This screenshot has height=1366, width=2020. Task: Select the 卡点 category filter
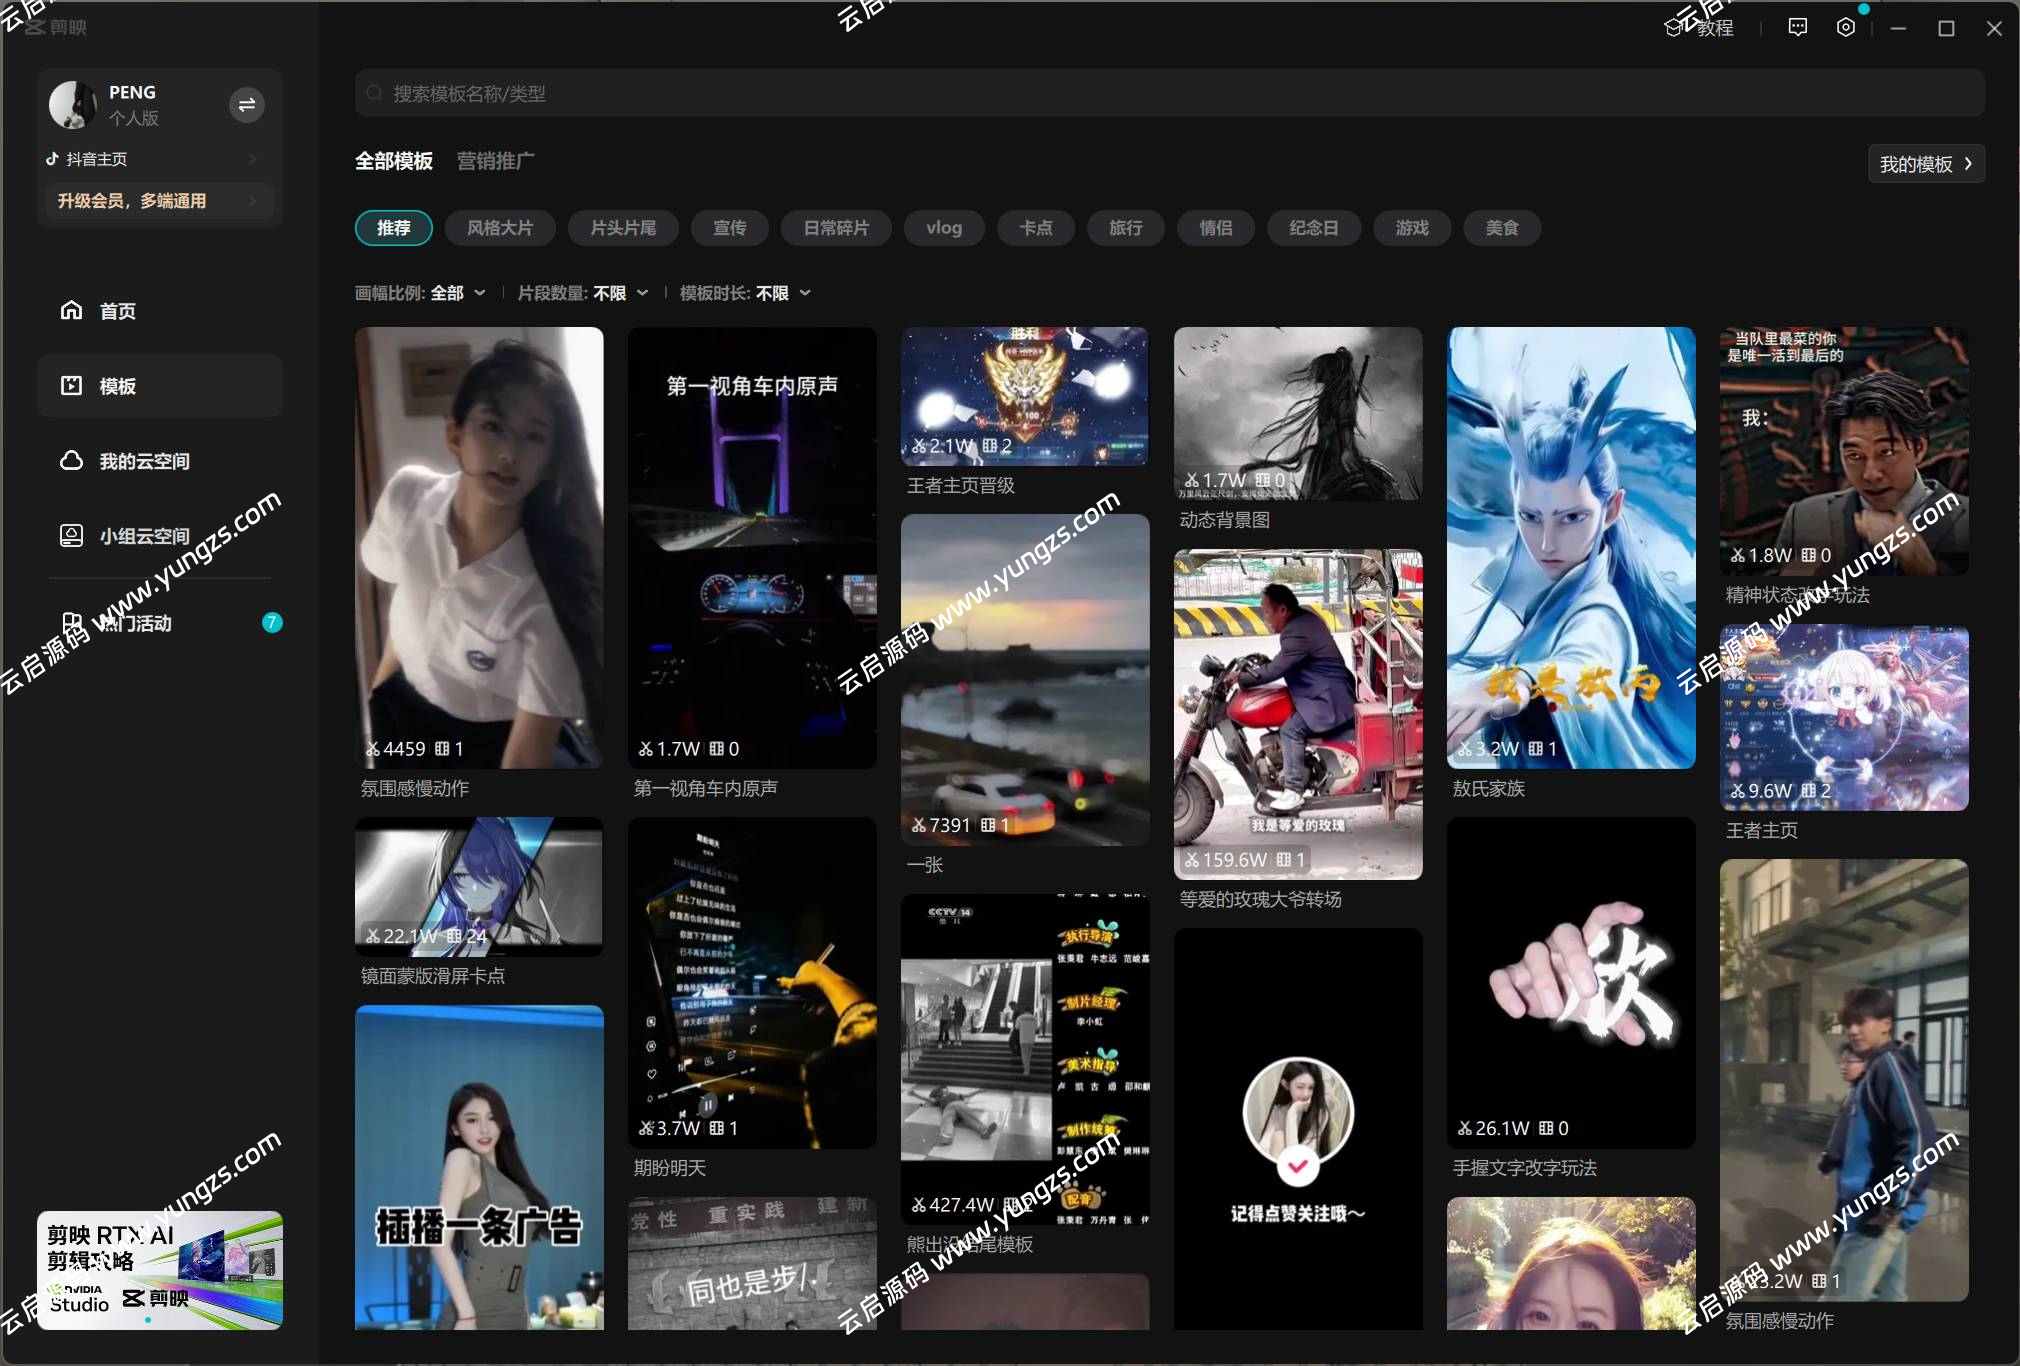(x=1035, y=228)
